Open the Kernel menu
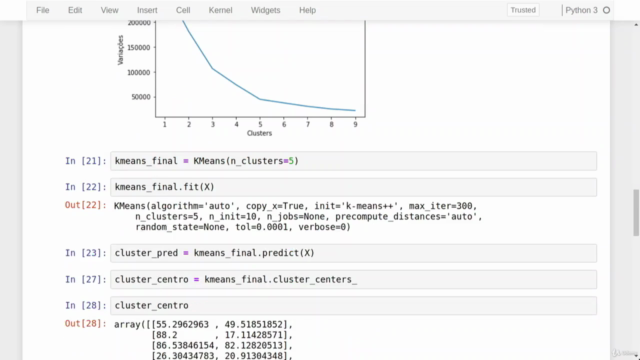640x360 pixels. 220,10
